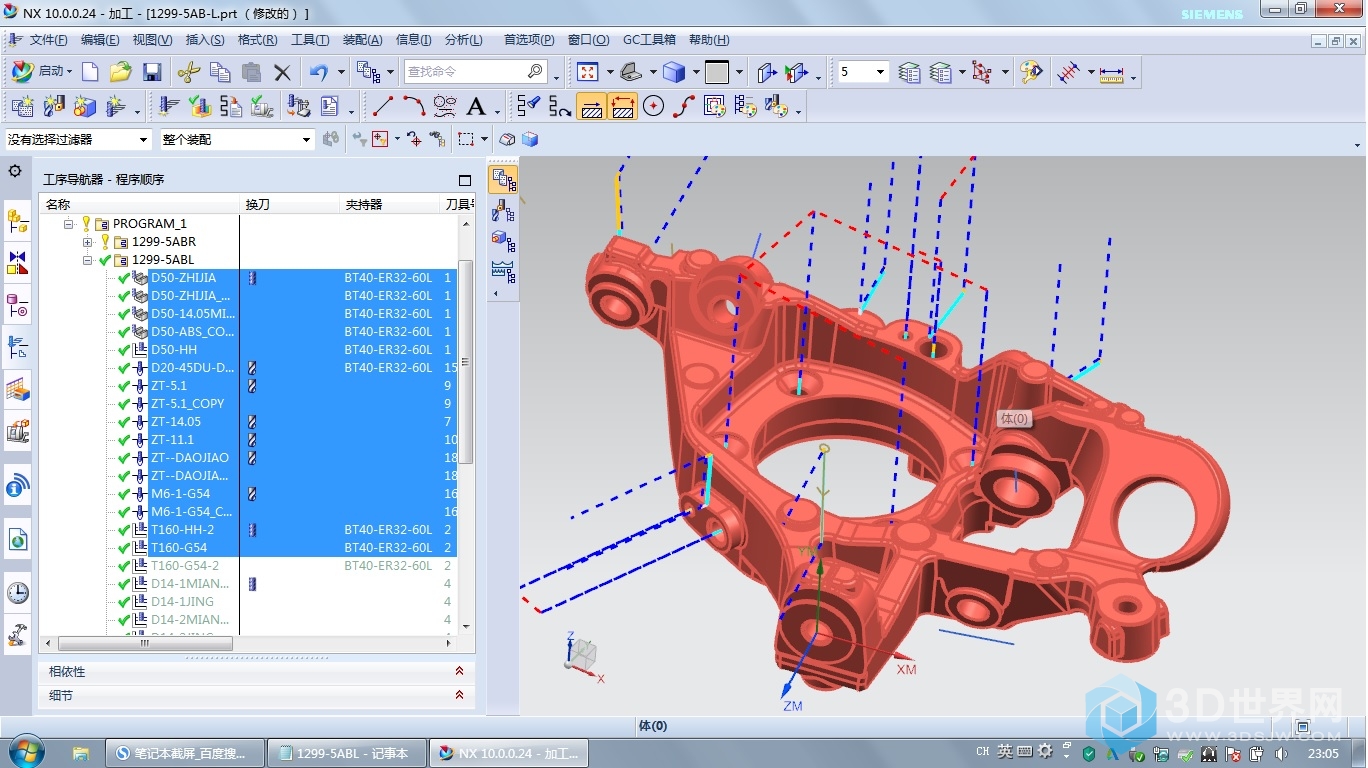Select the Arc drawing tool
The width and height of the screenshot is (1368, 768).
pyautogui.click(x=414, y=106)
